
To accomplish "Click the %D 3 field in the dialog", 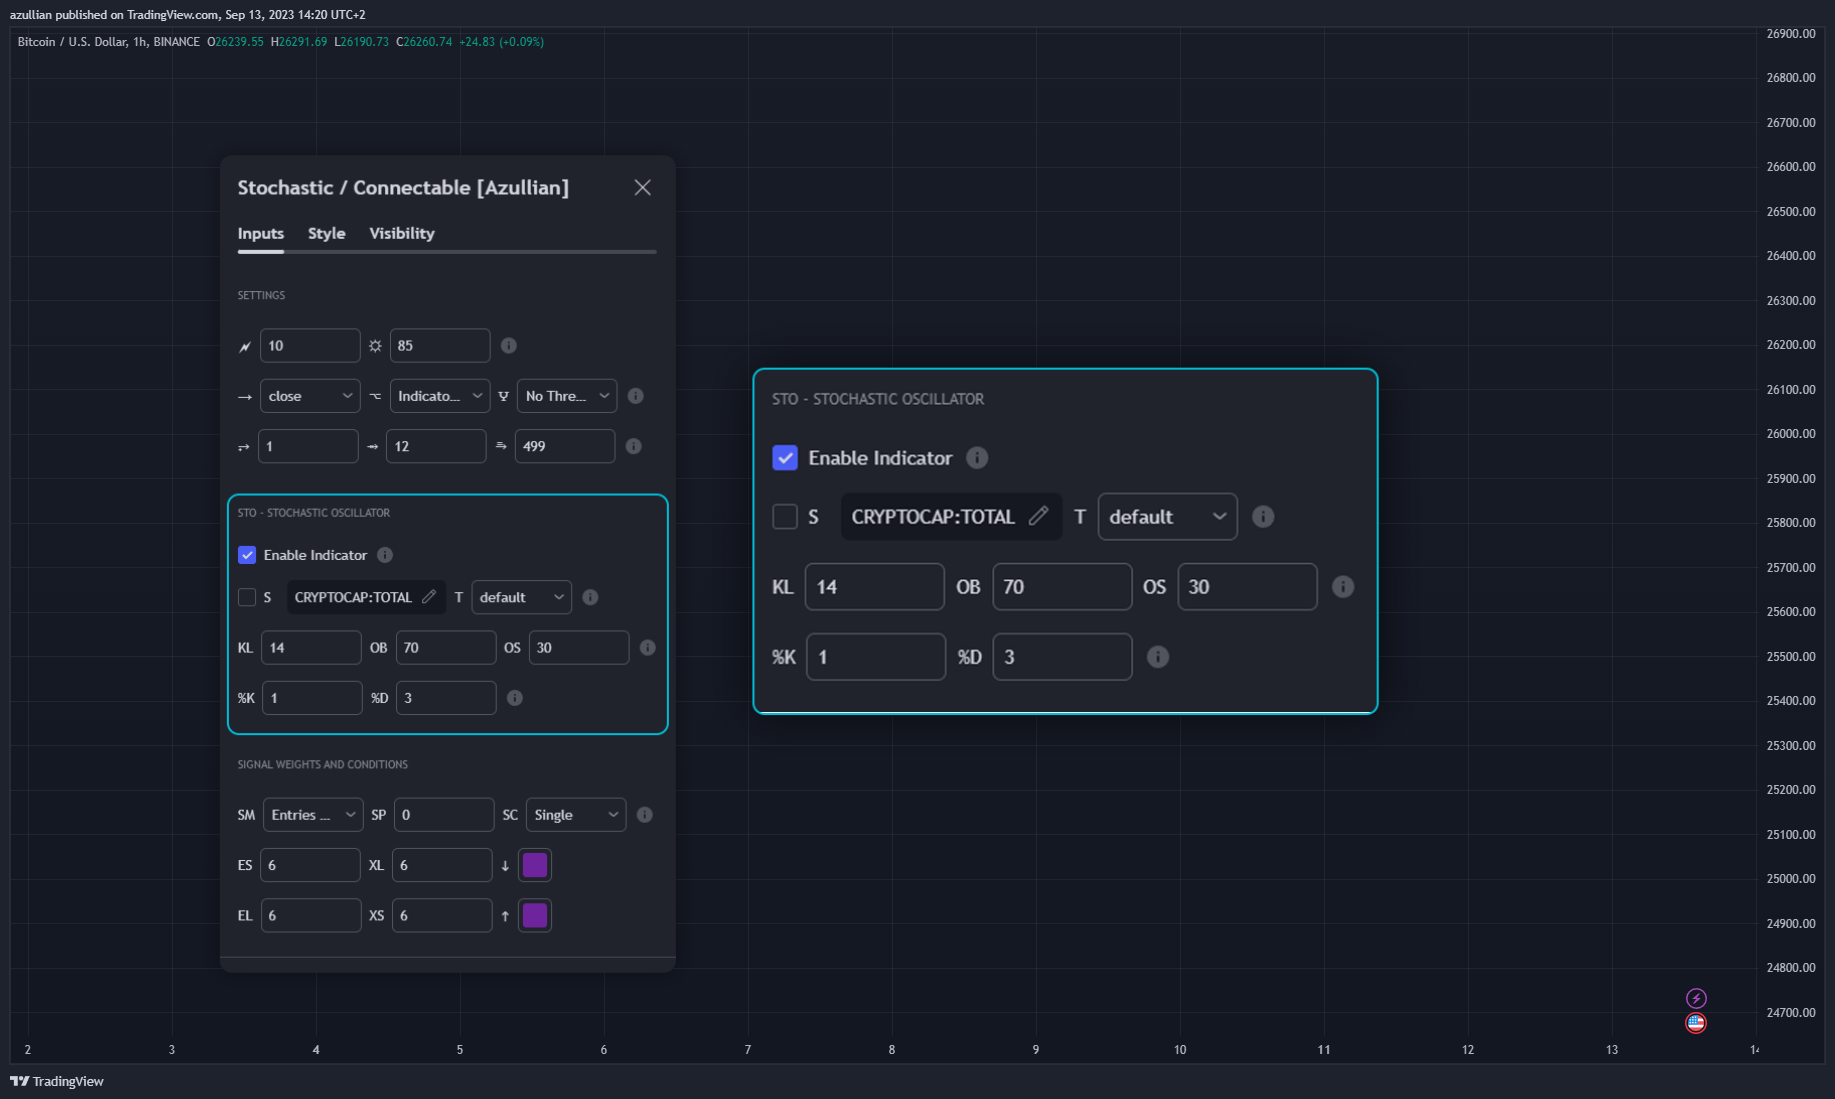I will point(446,698).
